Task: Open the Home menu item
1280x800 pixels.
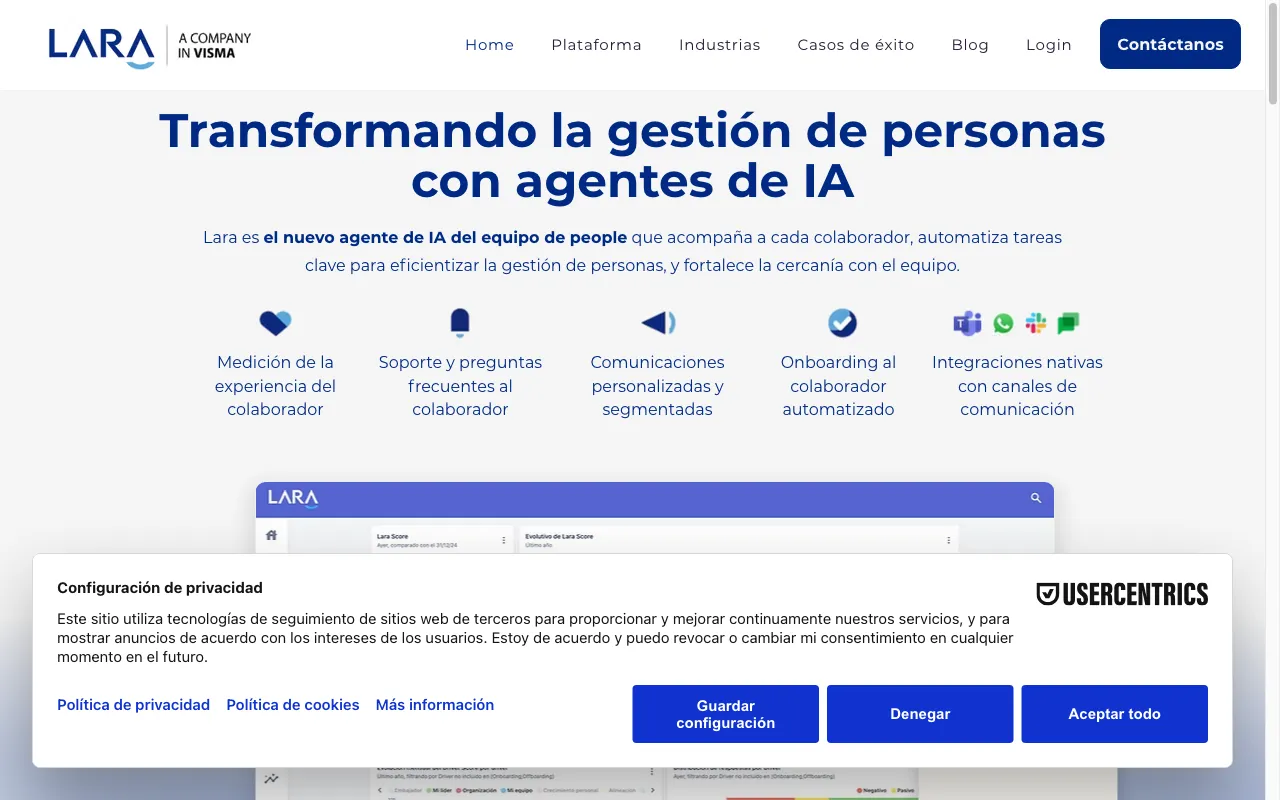Action: pyautogui.click(x=490, y=45)
